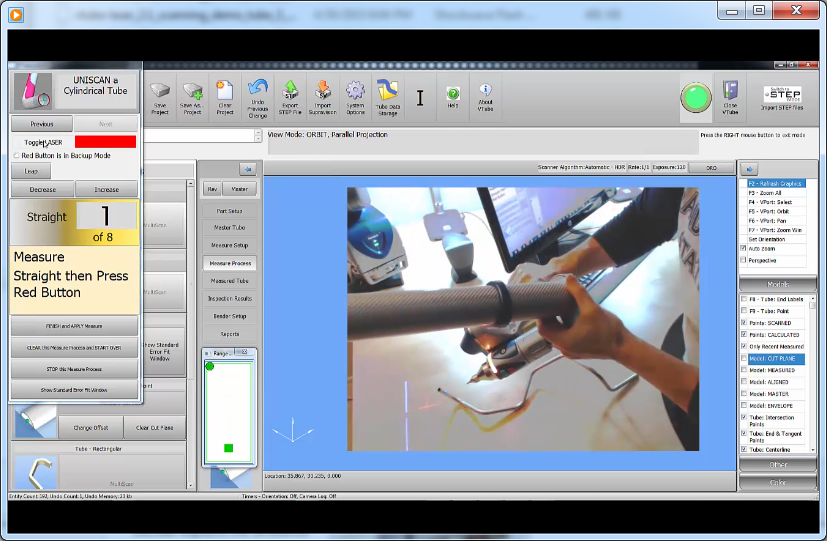Click the large green status light
The image size is (827, 541).
click(696, 98)
